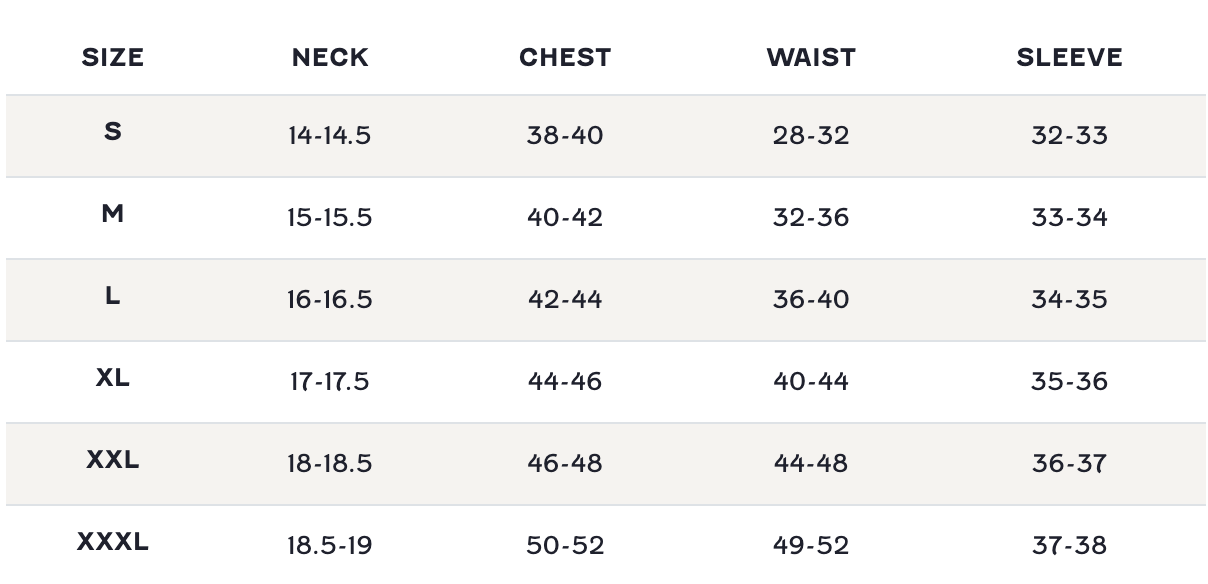The height and width of the screenshot is (584, 1208).
Task: Click chest measurement 40-42 cell
Action: pyautogui.click(x=565, y=218)
